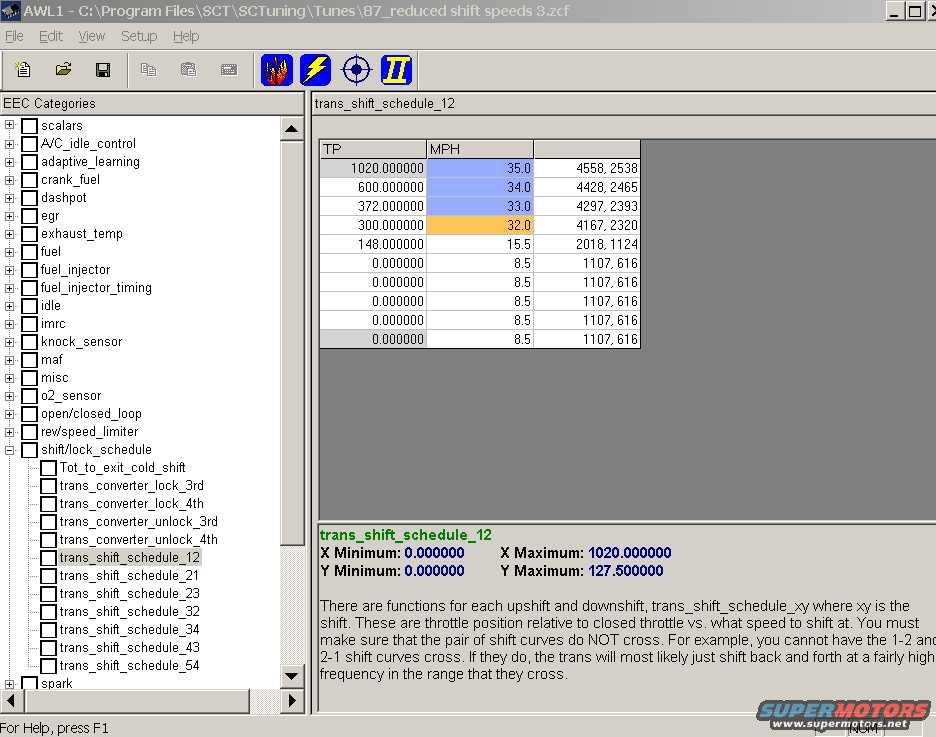Click the yellow II toolbar icon
The height and width of the screenshot is (737, 936).
[396, 70]
